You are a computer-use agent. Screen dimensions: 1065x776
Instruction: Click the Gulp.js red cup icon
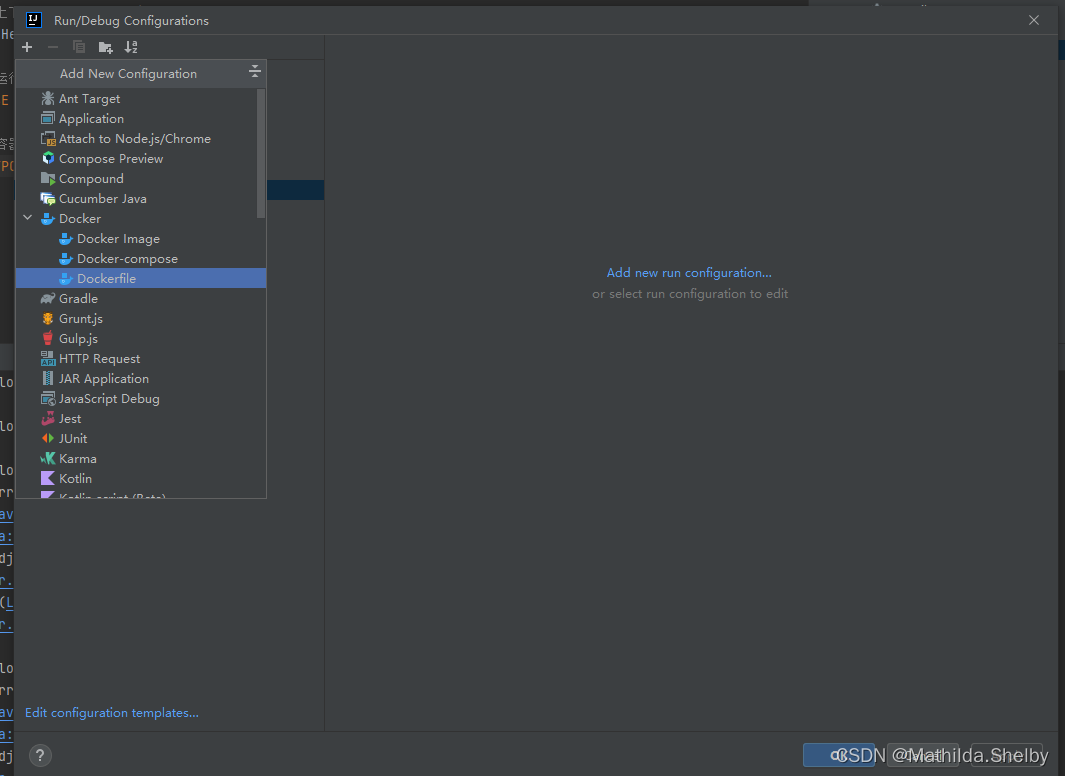tap(48, 338)
